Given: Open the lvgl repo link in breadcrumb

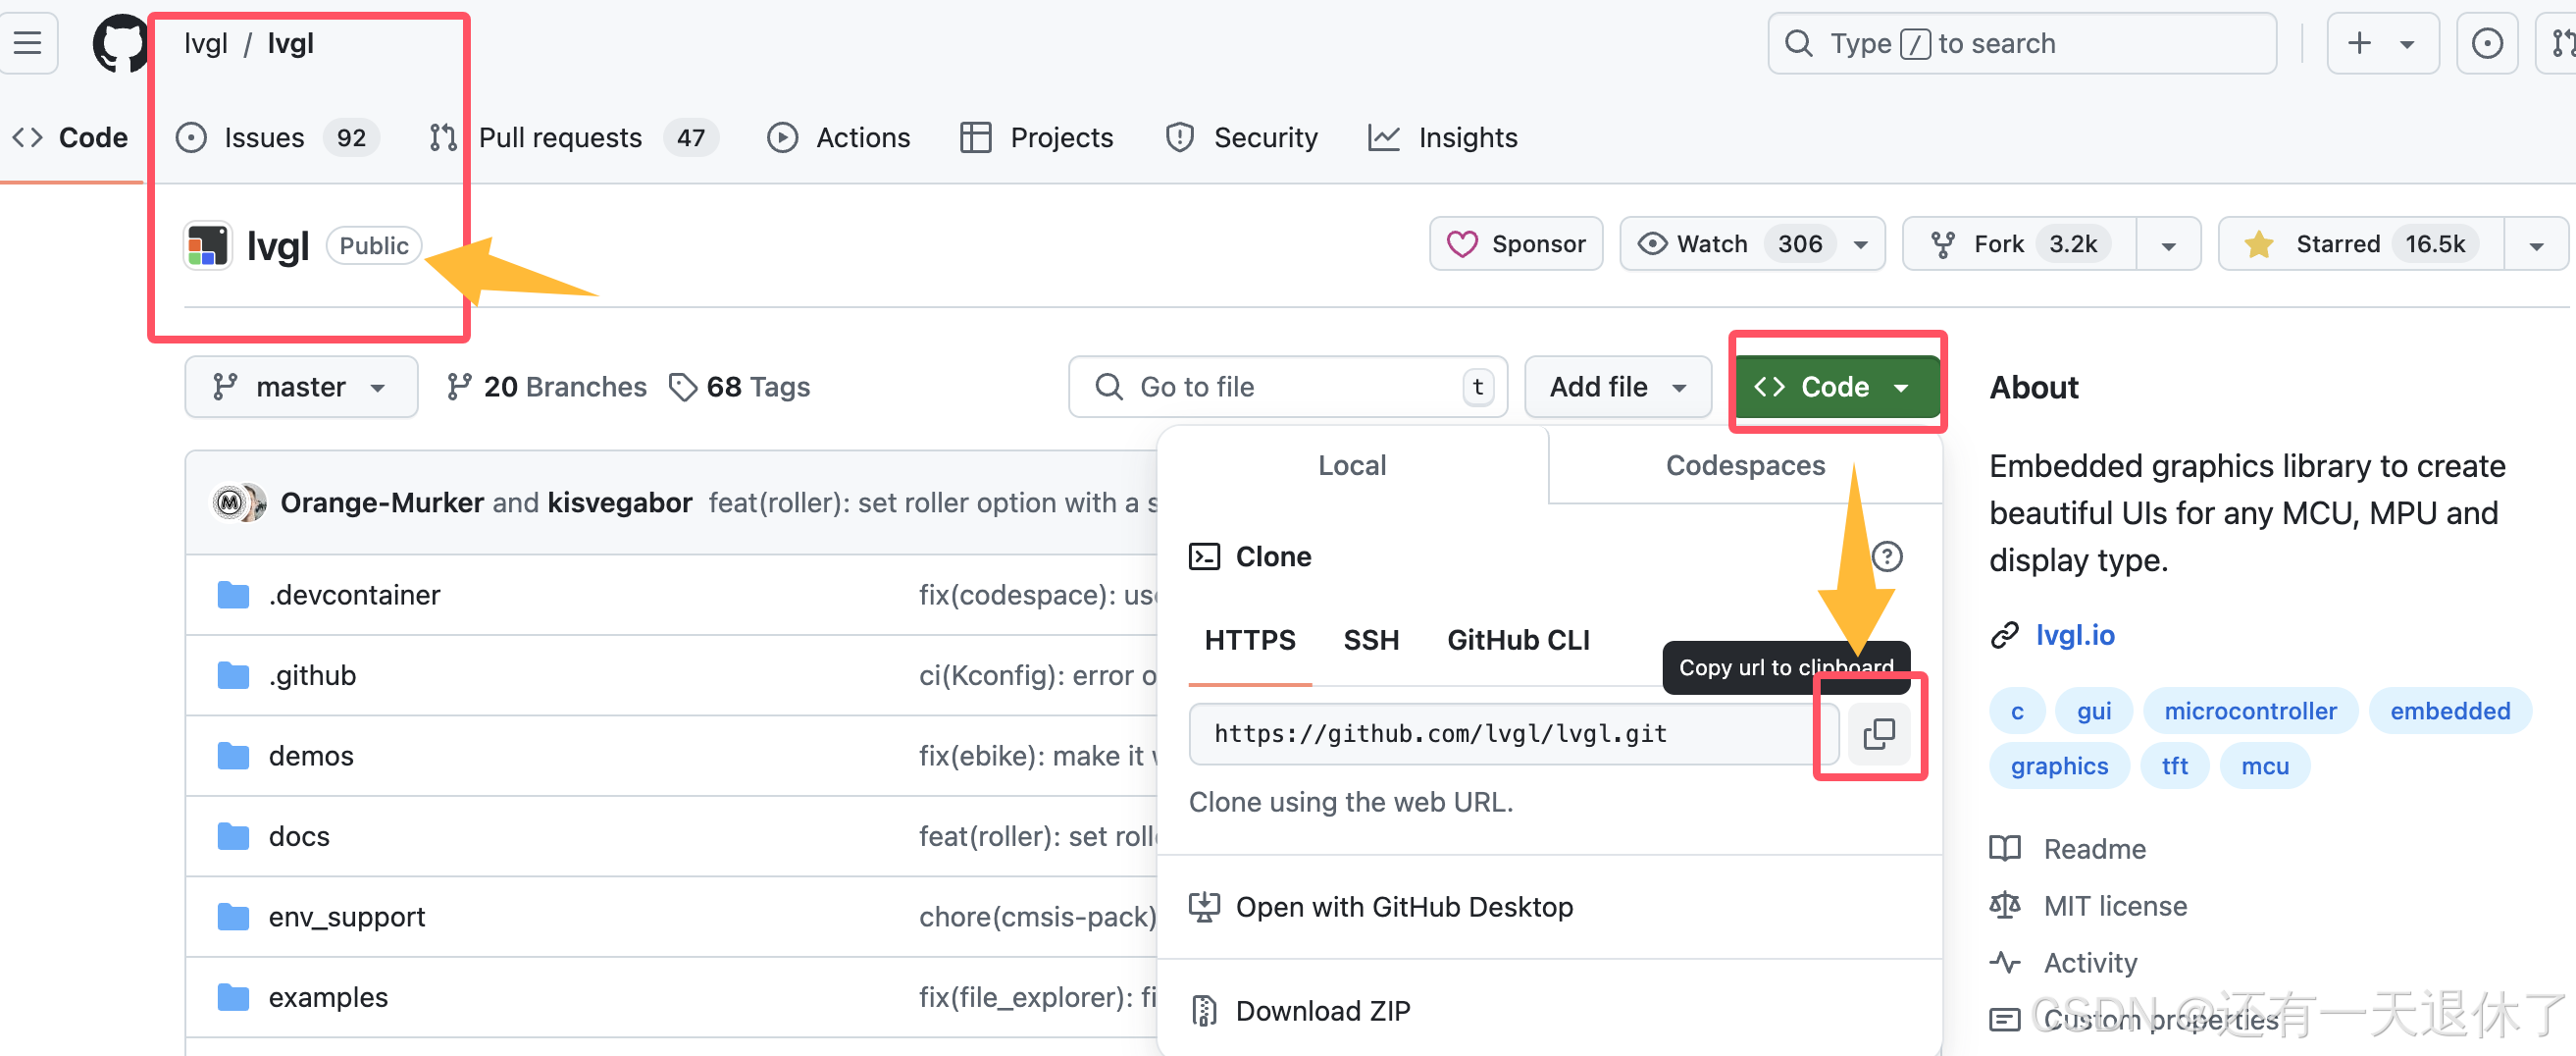Looking at the screenshot, I should [290, 43].
